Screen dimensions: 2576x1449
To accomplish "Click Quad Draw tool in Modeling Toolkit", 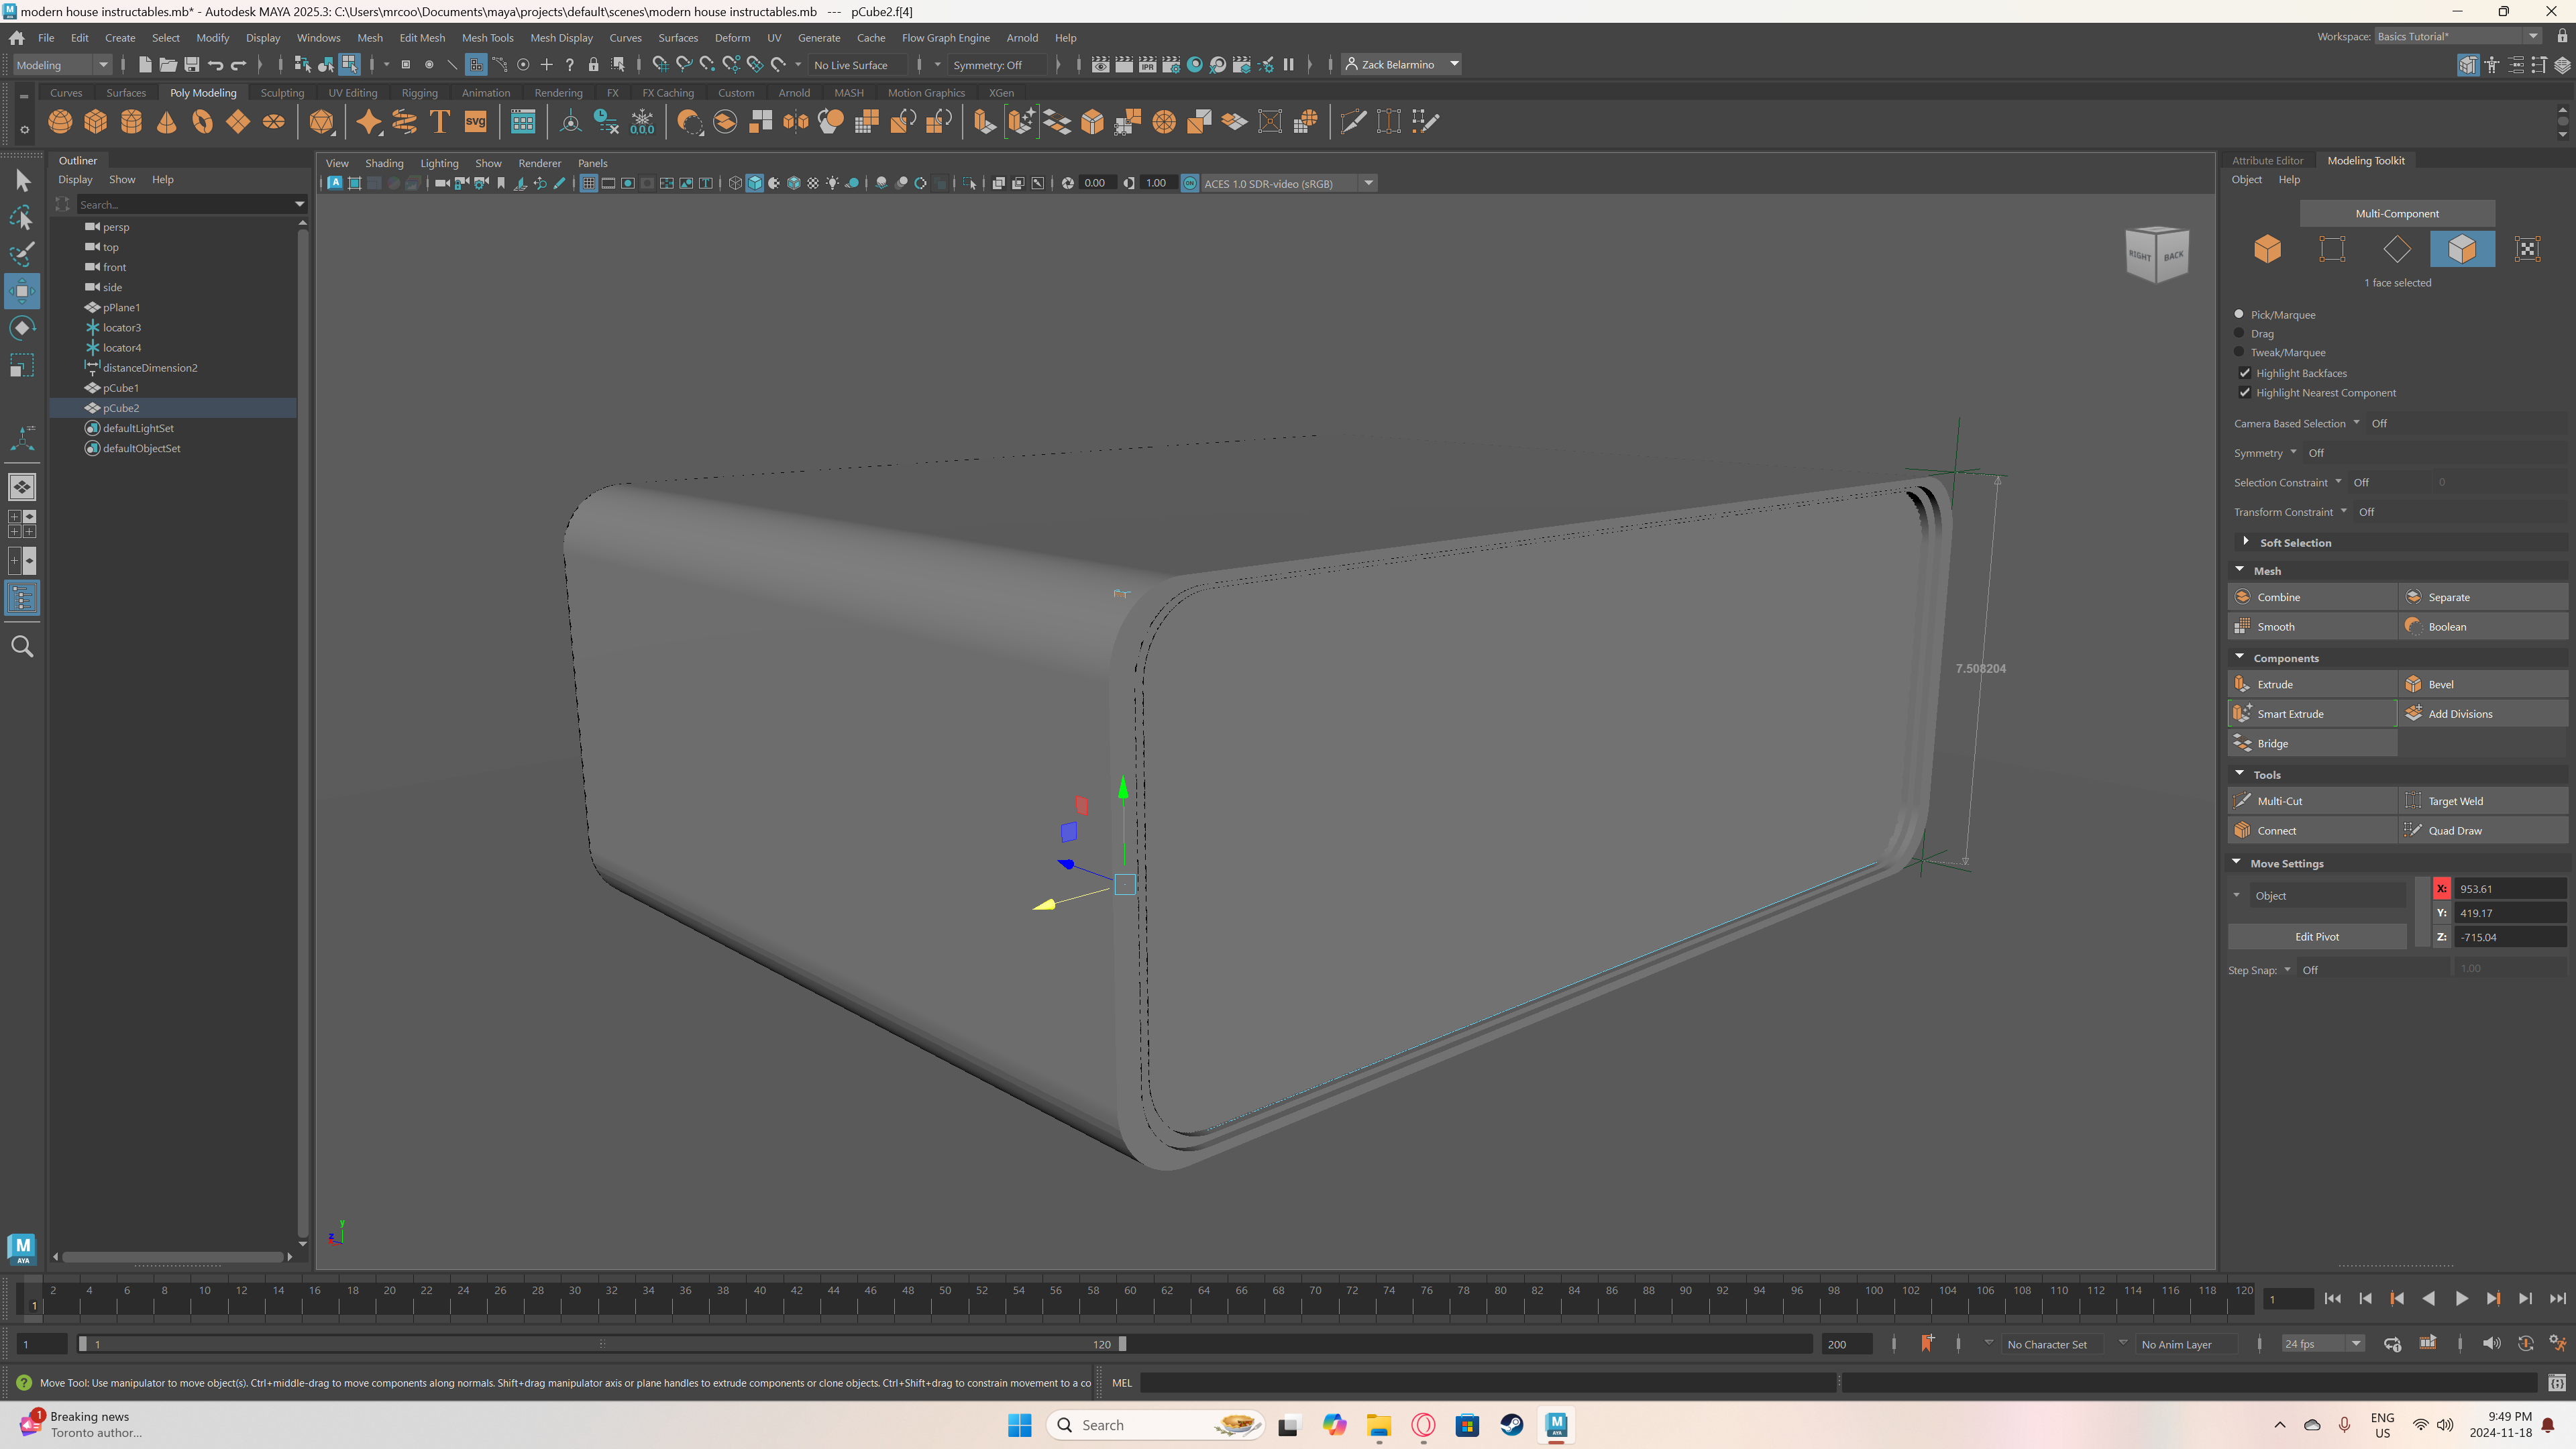I will [2483, 830].
